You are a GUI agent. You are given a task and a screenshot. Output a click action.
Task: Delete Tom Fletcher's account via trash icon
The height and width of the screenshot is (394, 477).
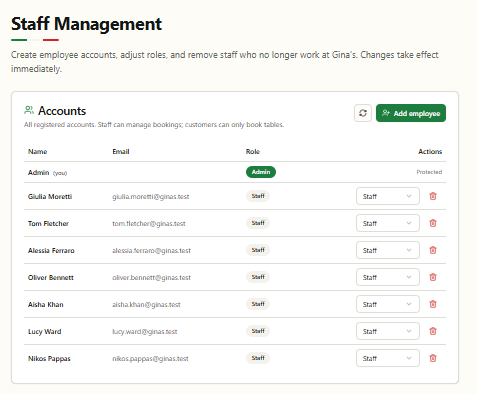coord(433,223)
